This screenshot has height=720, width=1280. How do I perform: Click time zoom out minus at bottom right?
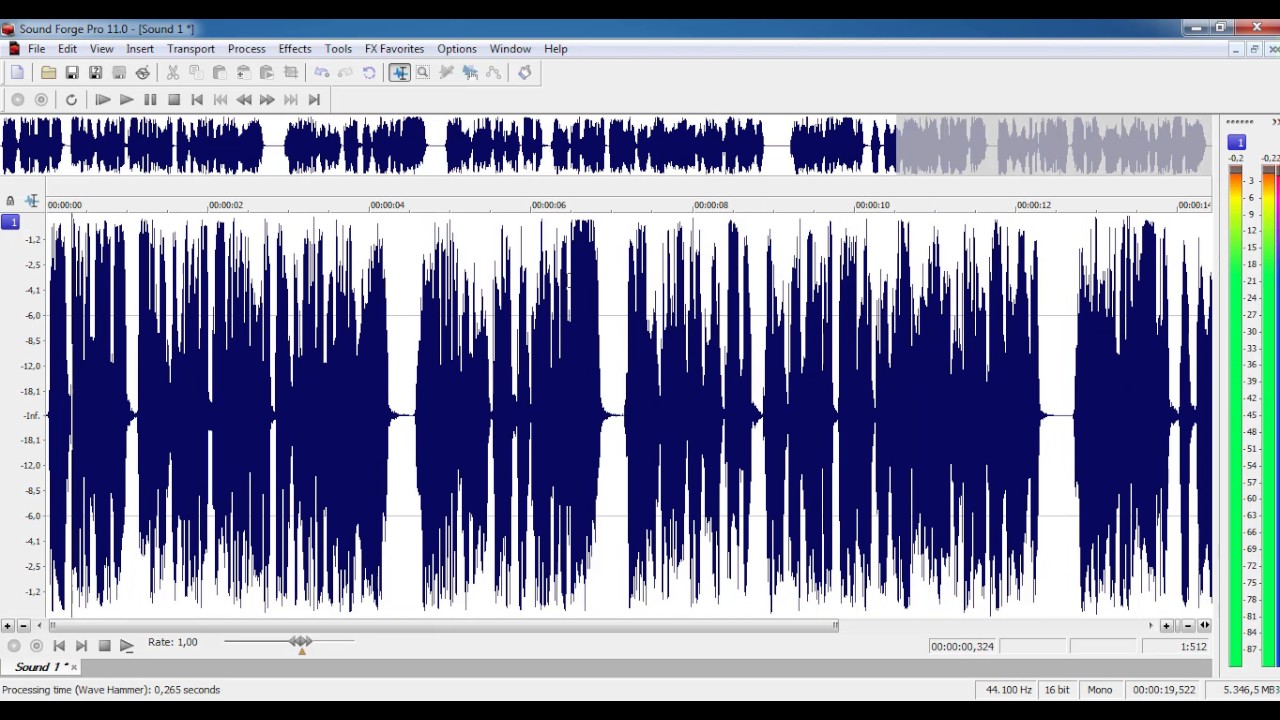[1186, 626]
